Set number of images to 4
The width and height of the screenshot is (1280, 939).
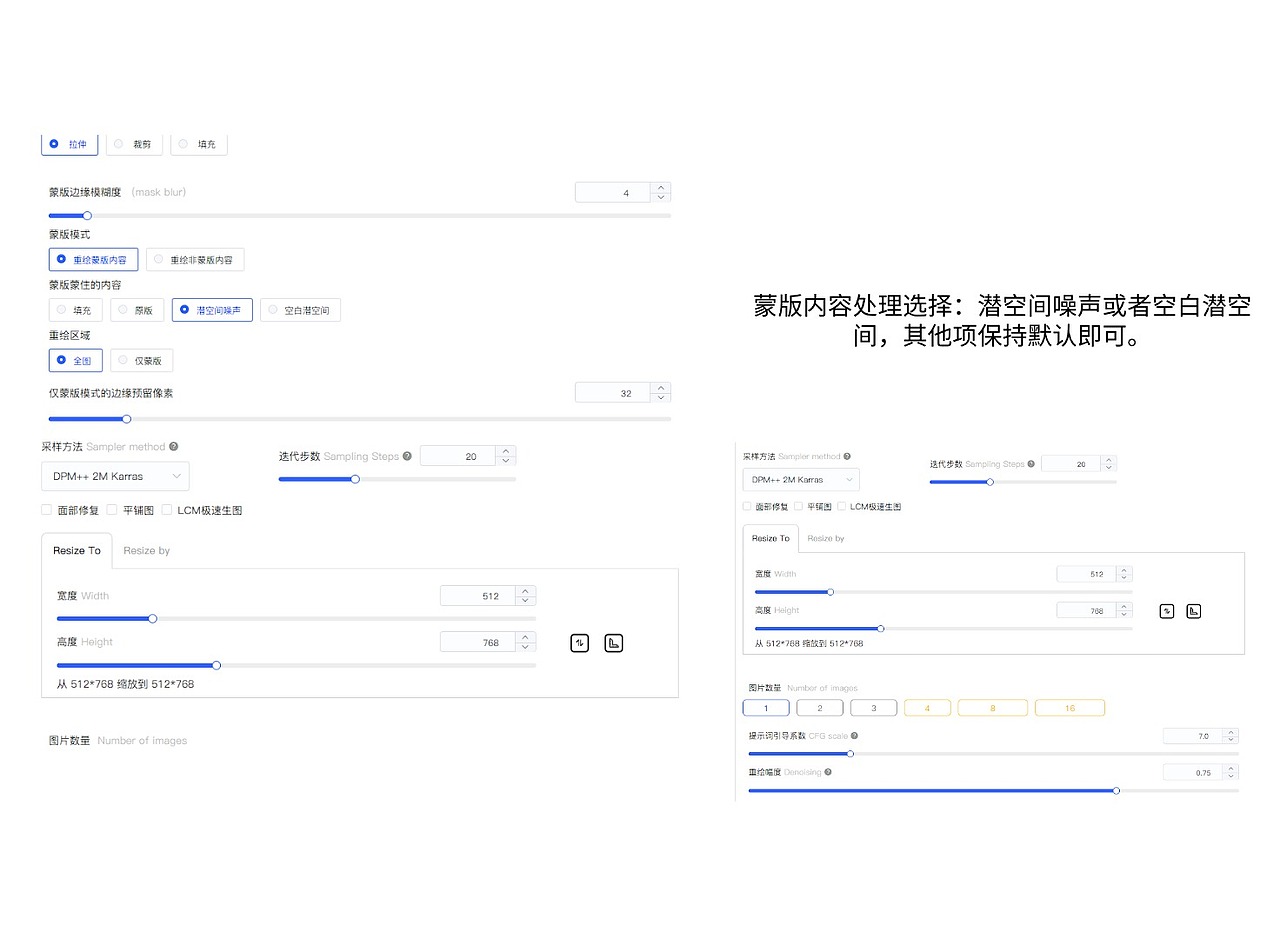point(927,708)
